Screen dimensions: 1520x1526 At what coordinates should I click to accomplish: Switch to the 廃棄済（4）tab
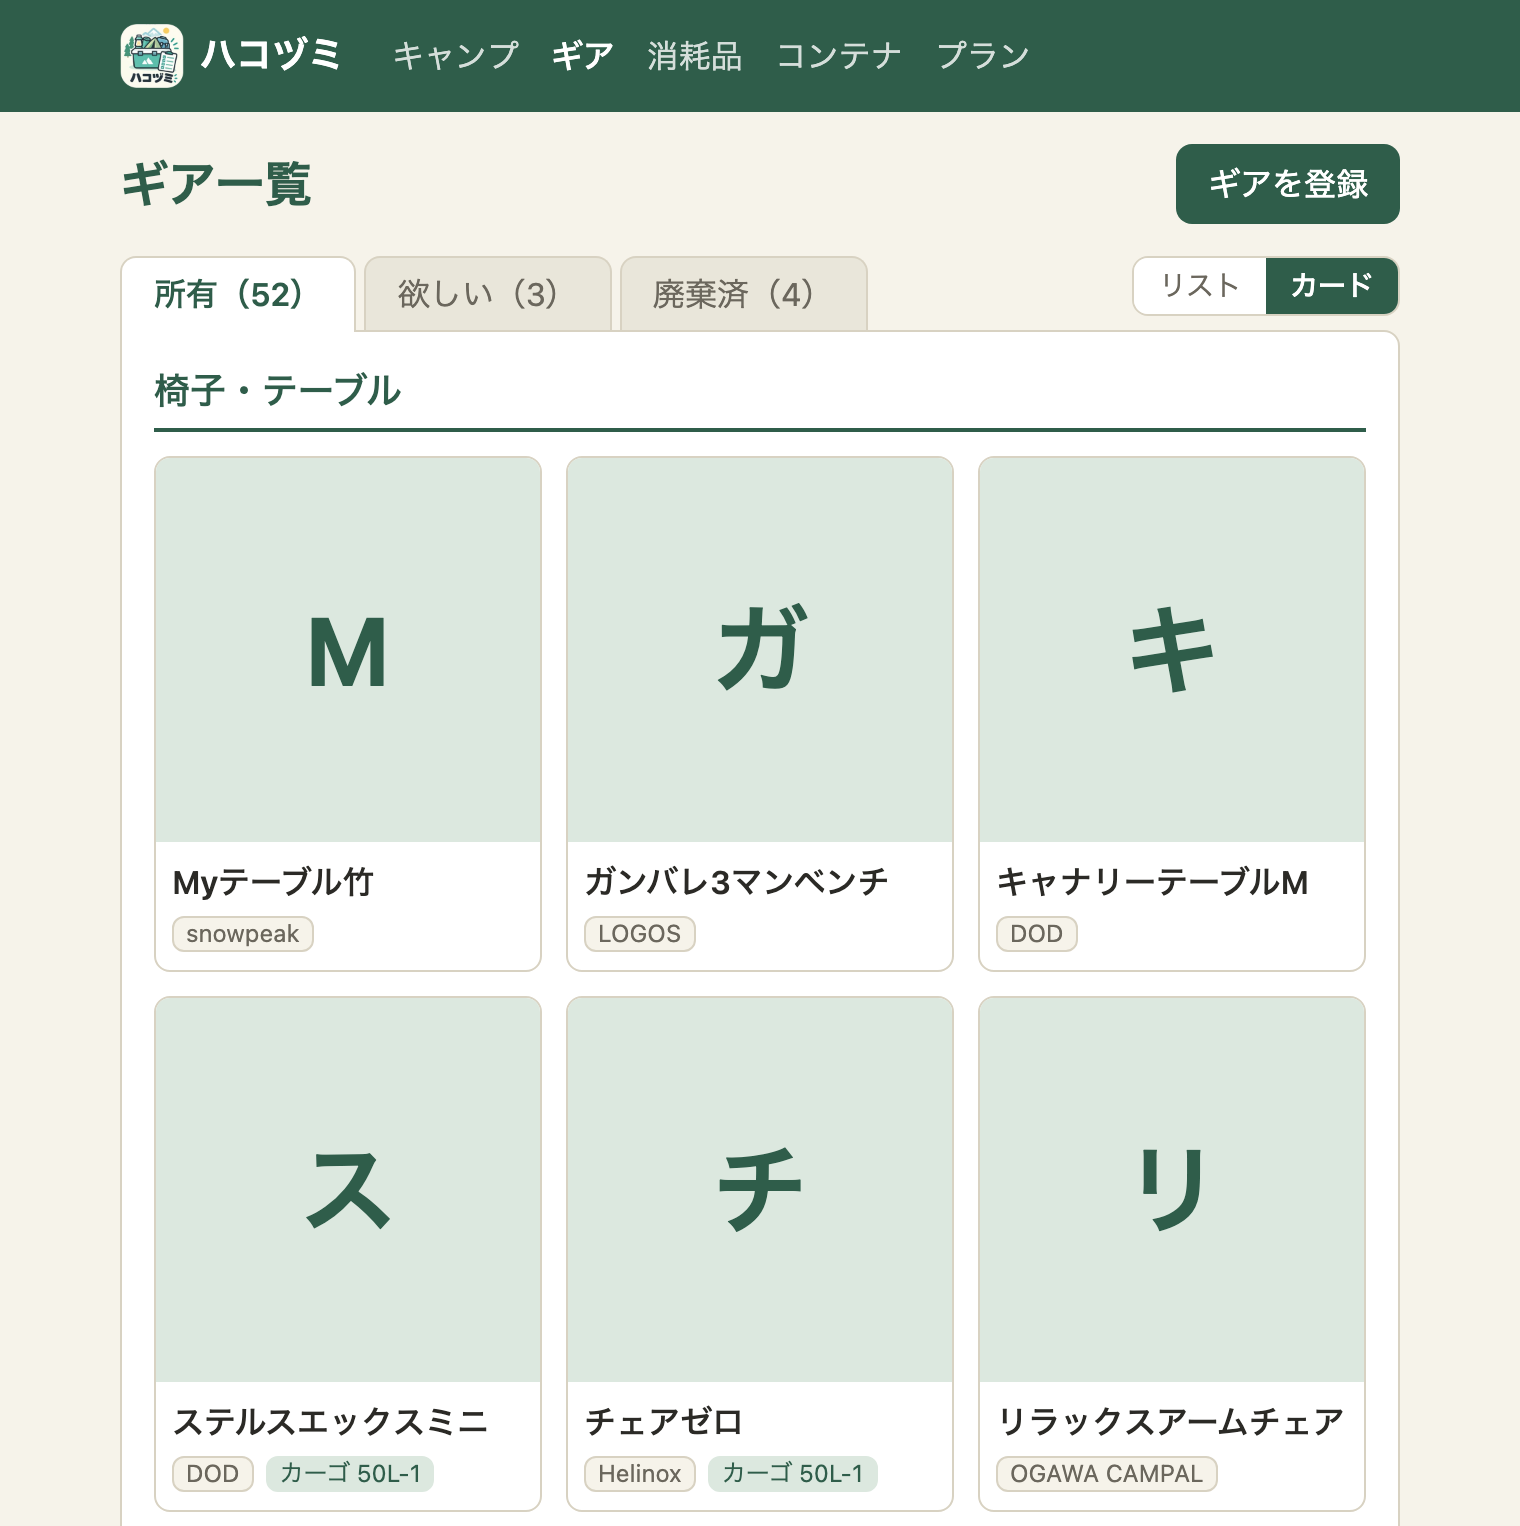[744, 294]
